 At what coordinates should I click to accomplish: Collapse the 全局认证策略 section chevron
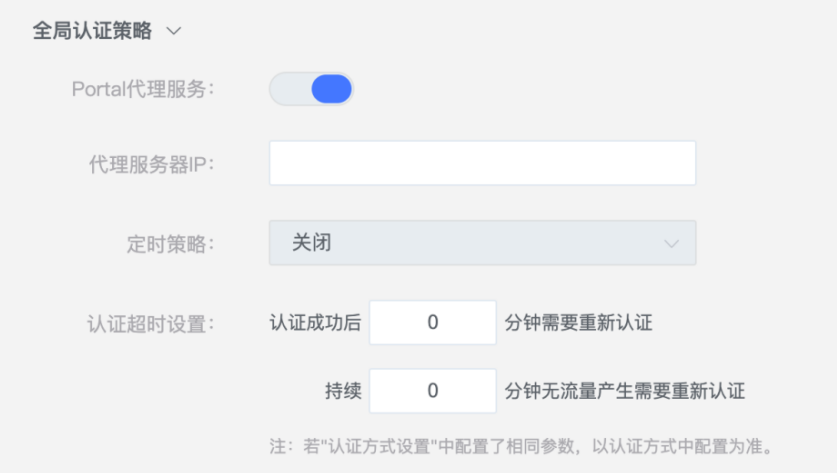pyautogui.click(x=173, y=31)
